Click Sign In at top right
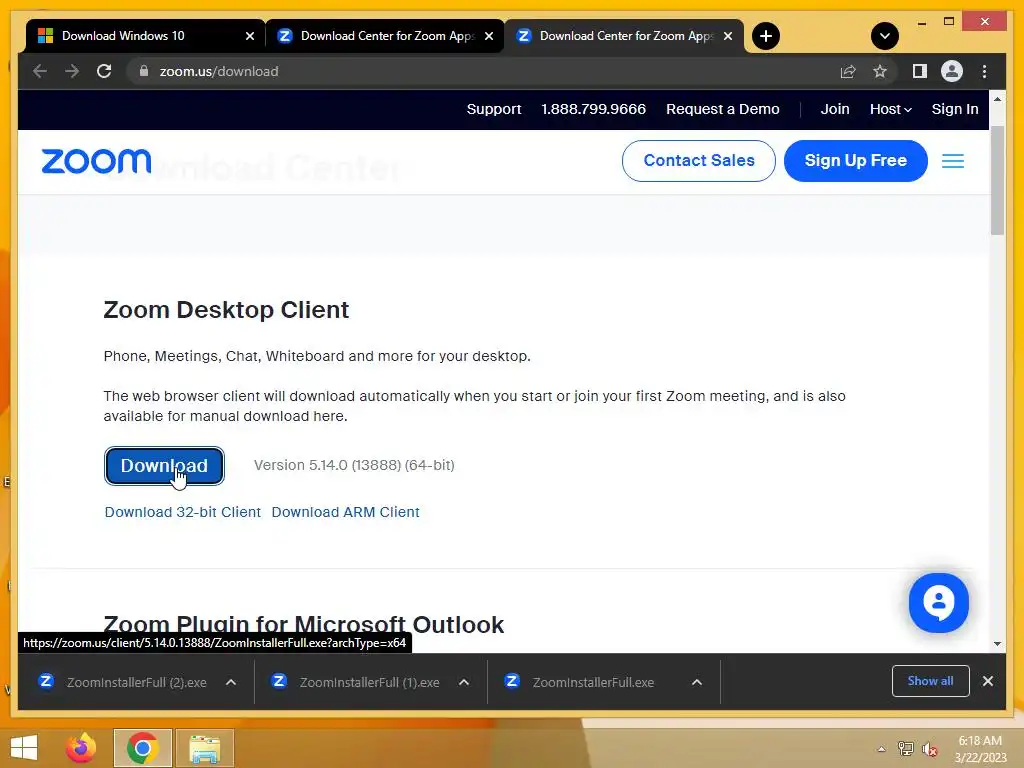The height and width of the screenshot is (768, 1024). point(955,109)
